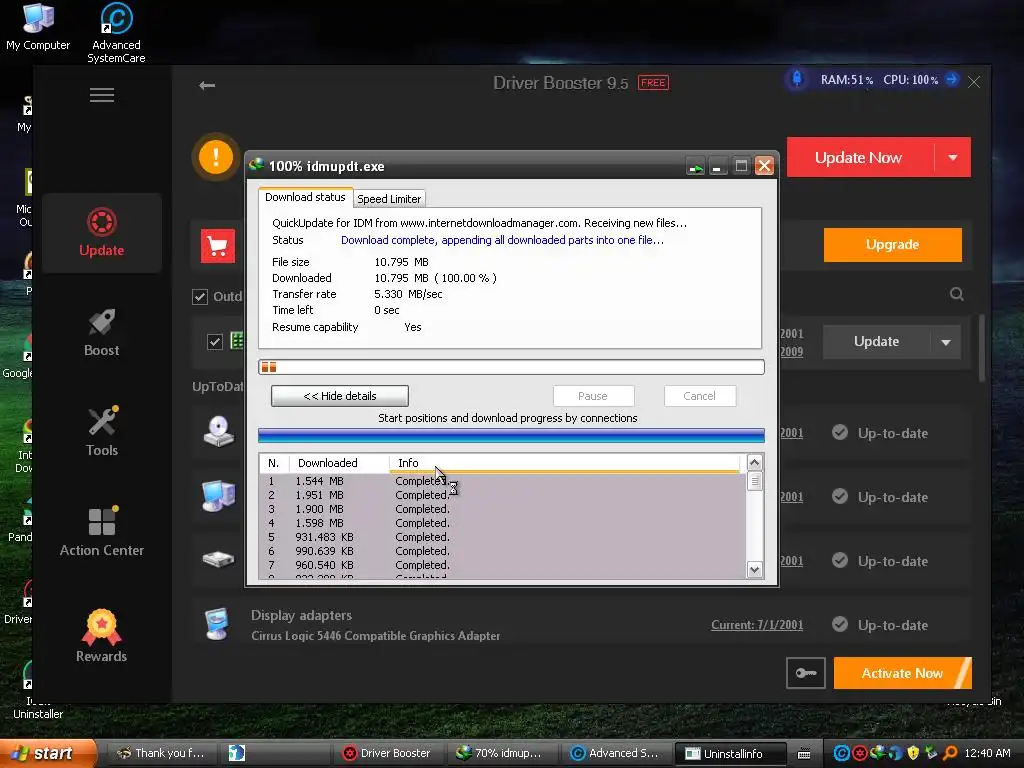Click the Advanced SystemCare tray icon

841,753
